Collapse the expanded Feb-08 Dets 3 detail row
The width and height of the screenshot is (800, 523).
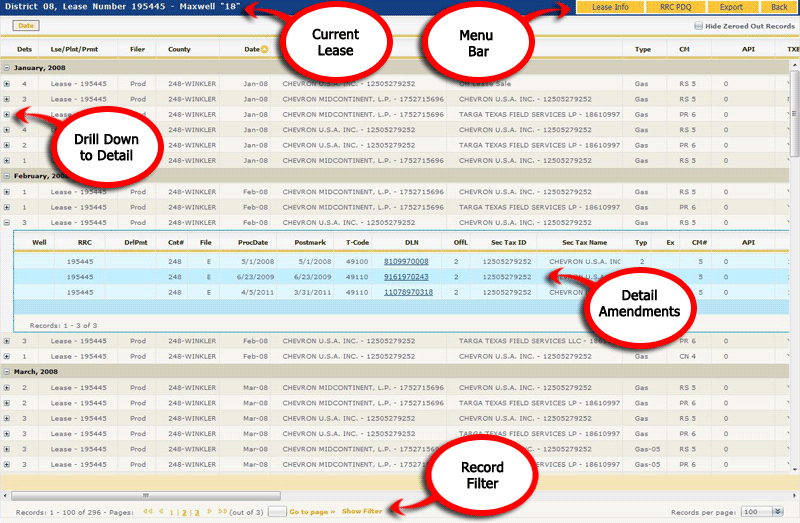point(7,222)
